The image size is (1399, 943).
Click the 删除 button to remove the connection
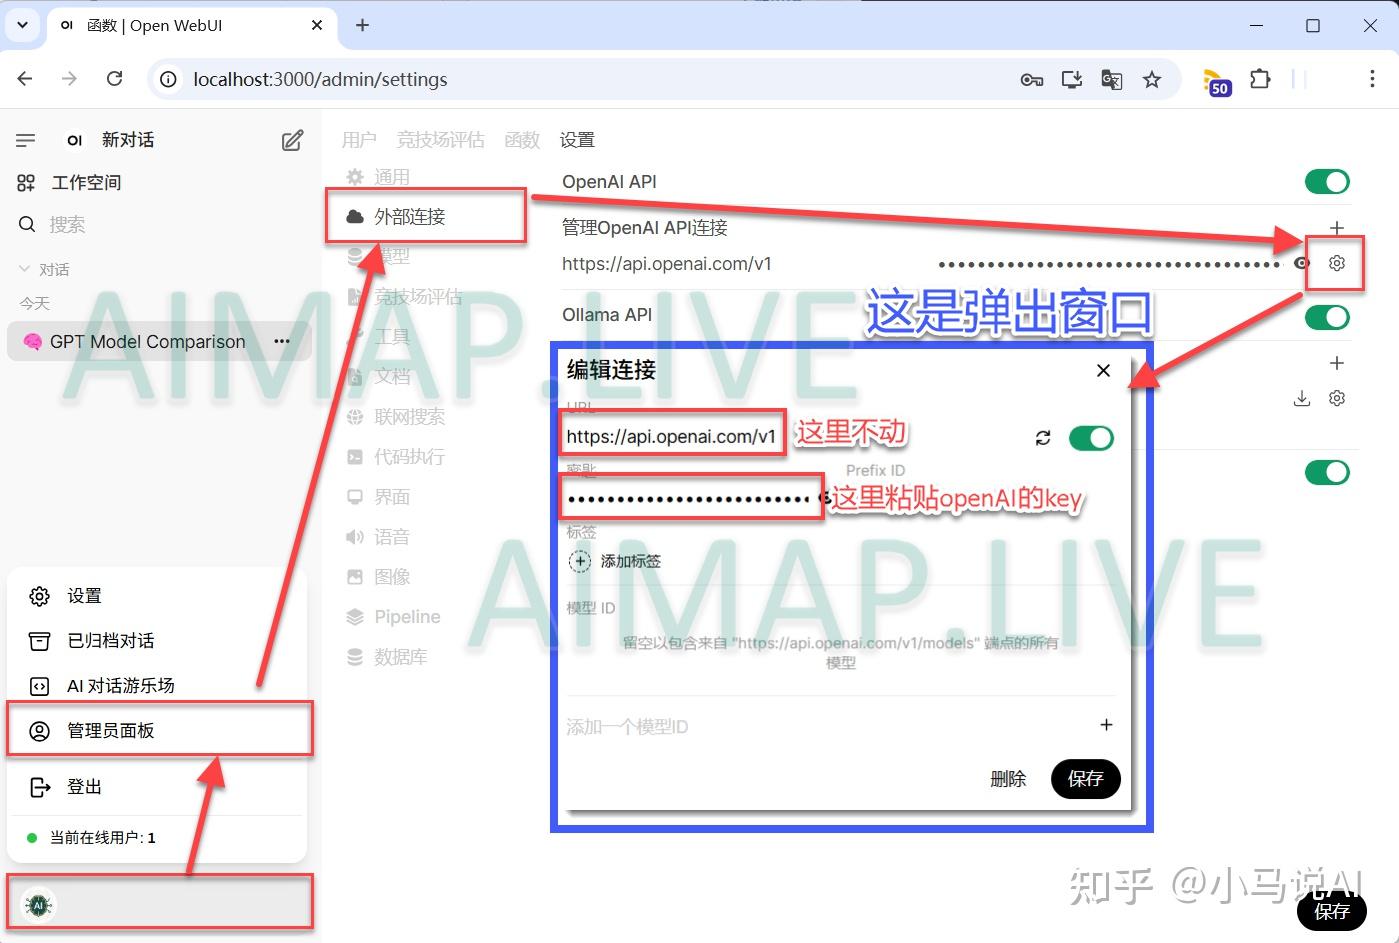(1008, 779)
